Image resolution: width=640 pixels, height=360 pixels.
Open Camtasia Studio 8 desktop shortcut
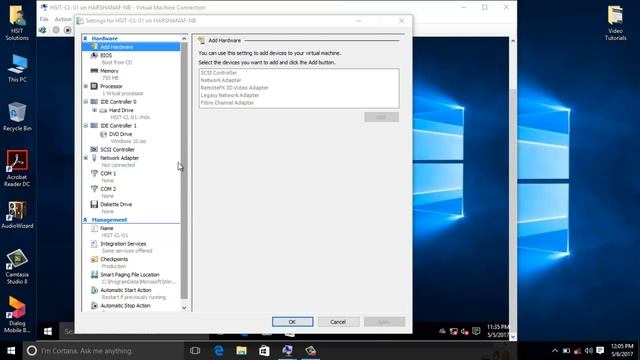17,267
